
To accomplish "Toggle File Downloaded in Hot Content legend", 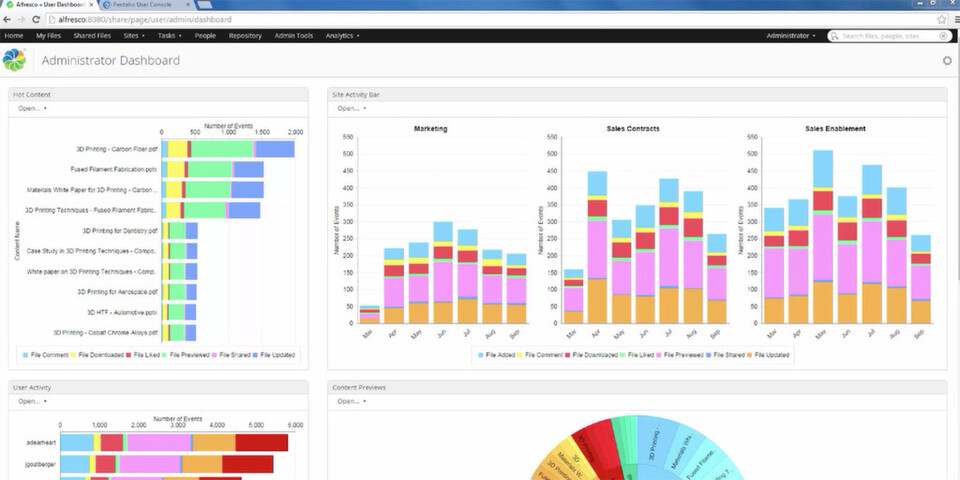I will point(98,355).
